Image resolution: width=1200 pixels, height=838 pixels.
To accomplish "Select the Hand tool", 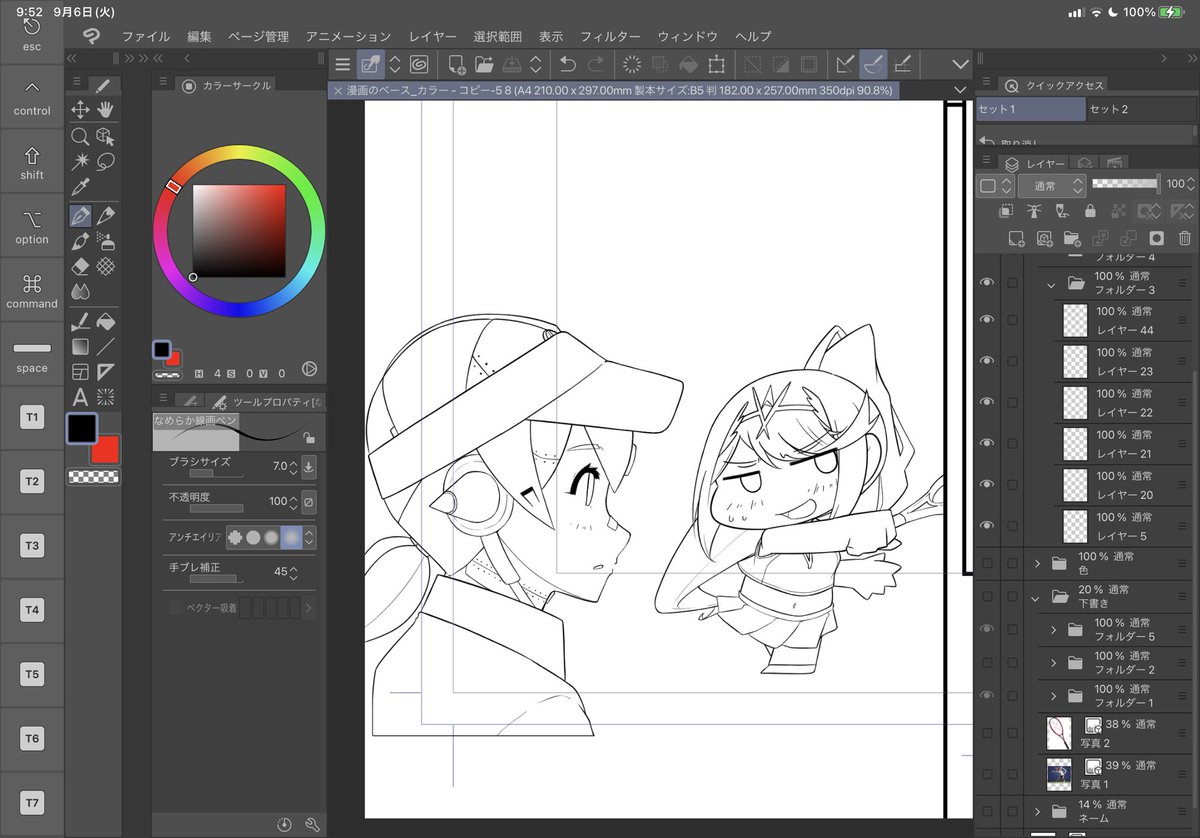I will click(x=105, y=109).
